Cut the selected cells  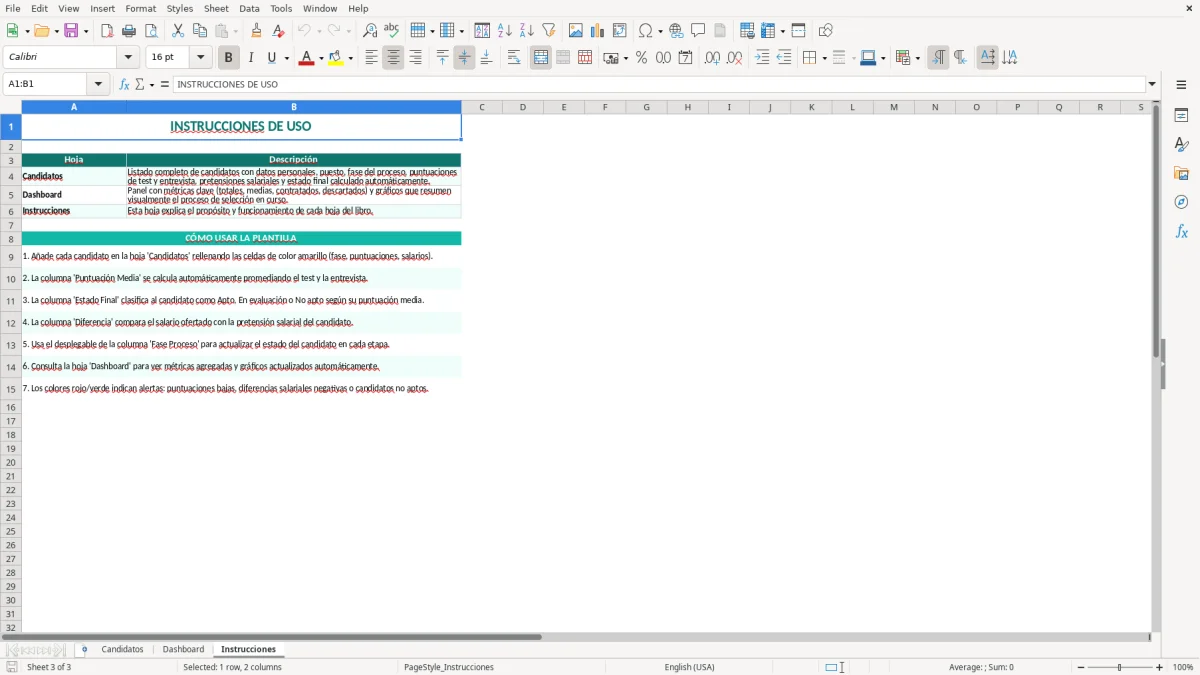click(178, 31)
